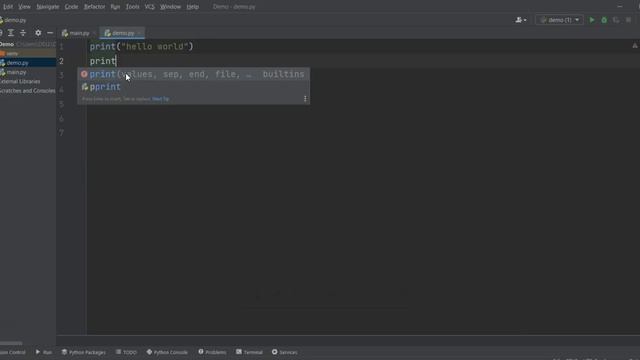This screenshot has width=640, height=360.
Task: Click the Next Tip link in completion popup
Action: (160, 99)
